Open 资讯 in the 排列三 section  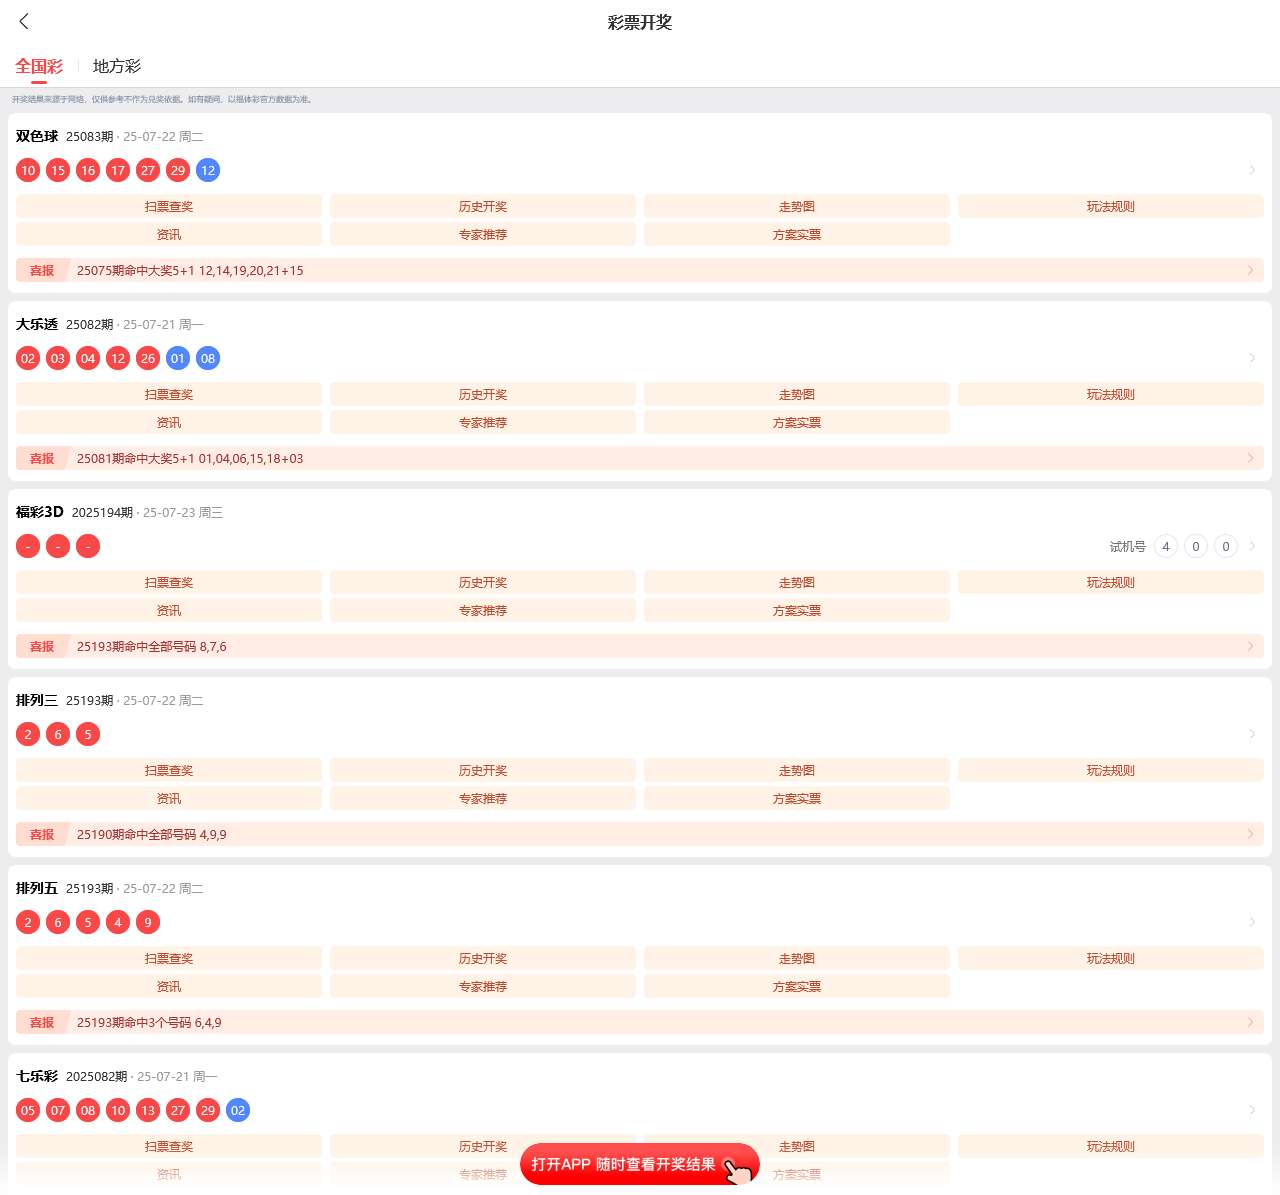coord(169,798)
